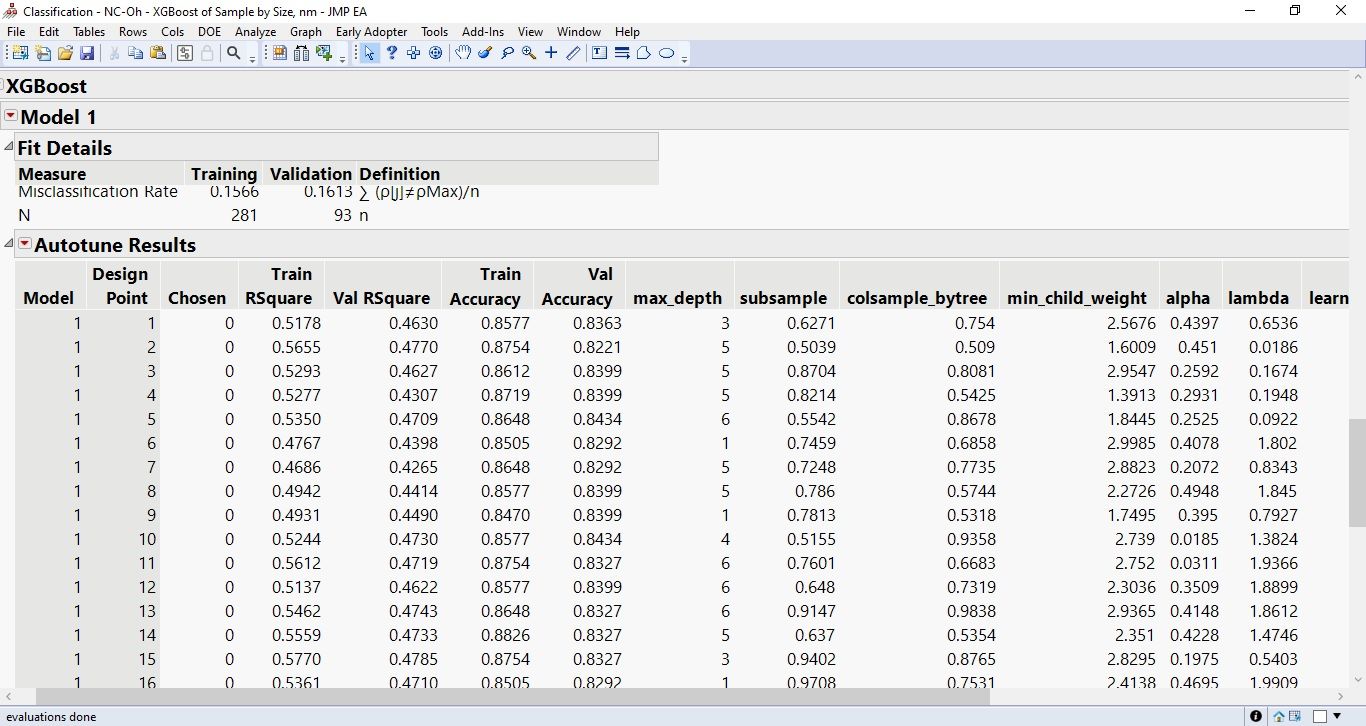1366x726 pixels.
Task: Open the DOE menu
Action: (x=209, y=31)
